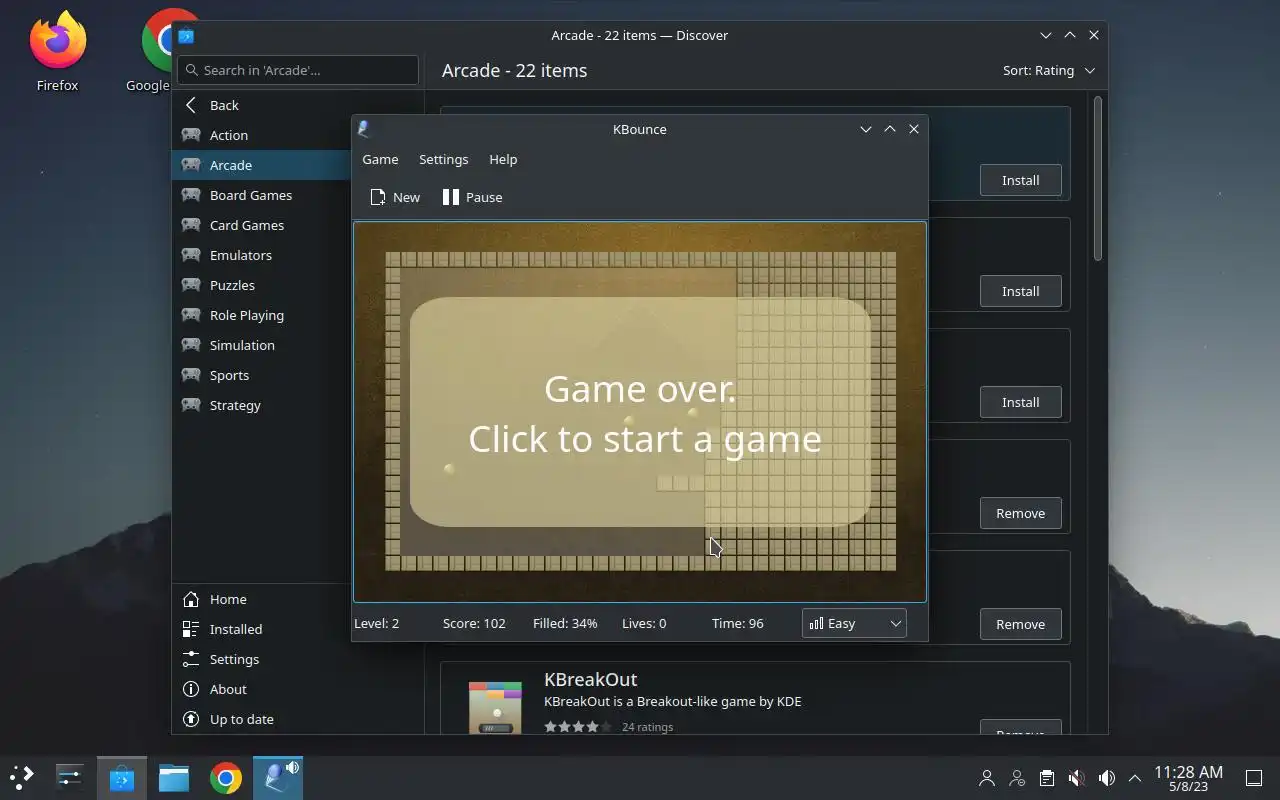Open the Help menu in KBounce
Viewport: 1280px width, 800px height.
coord(503,159)
